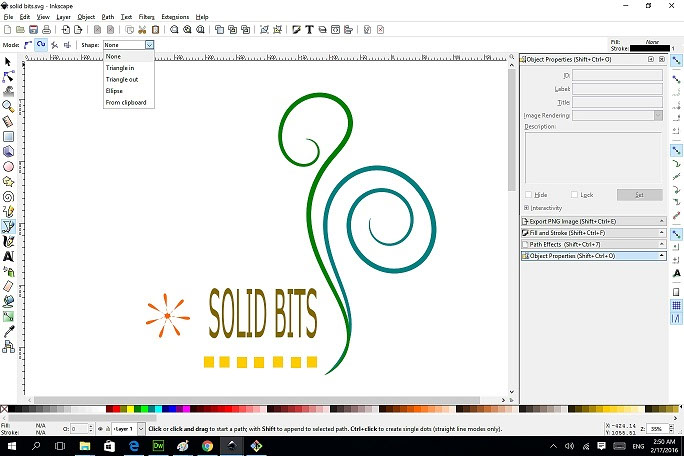Select the 3D Box tool

(x=8, y=151)
